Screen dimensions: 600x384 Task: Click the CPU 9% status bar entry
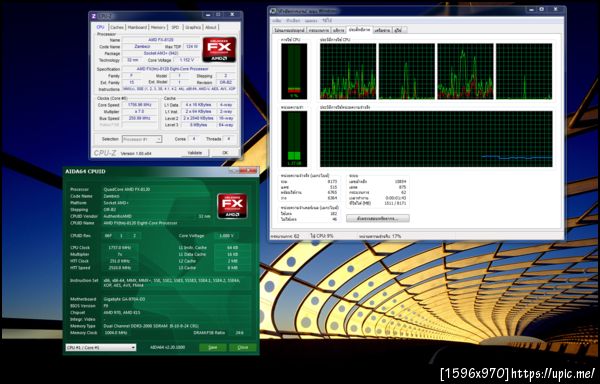point(322,236)
